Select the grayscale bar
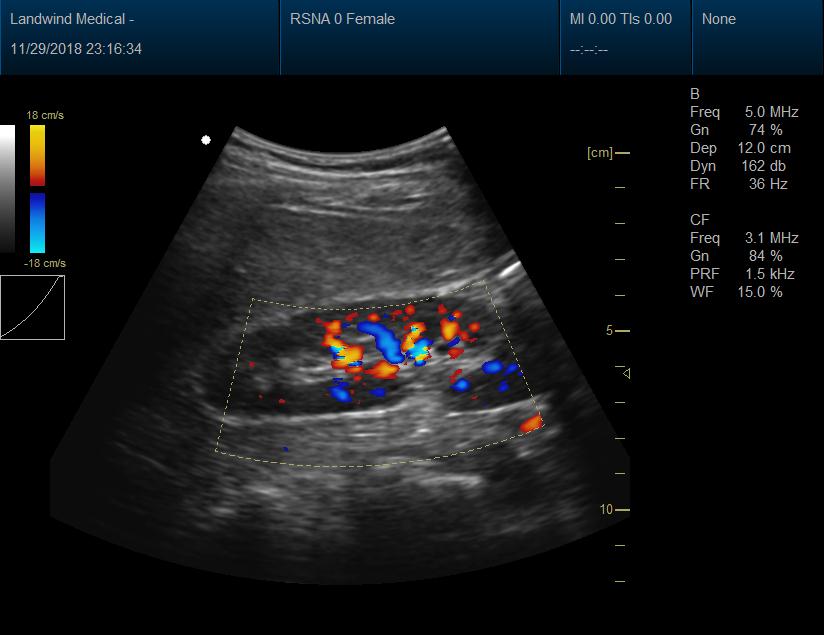The width and height of the screenshot is (824, 635). [7, 189]
